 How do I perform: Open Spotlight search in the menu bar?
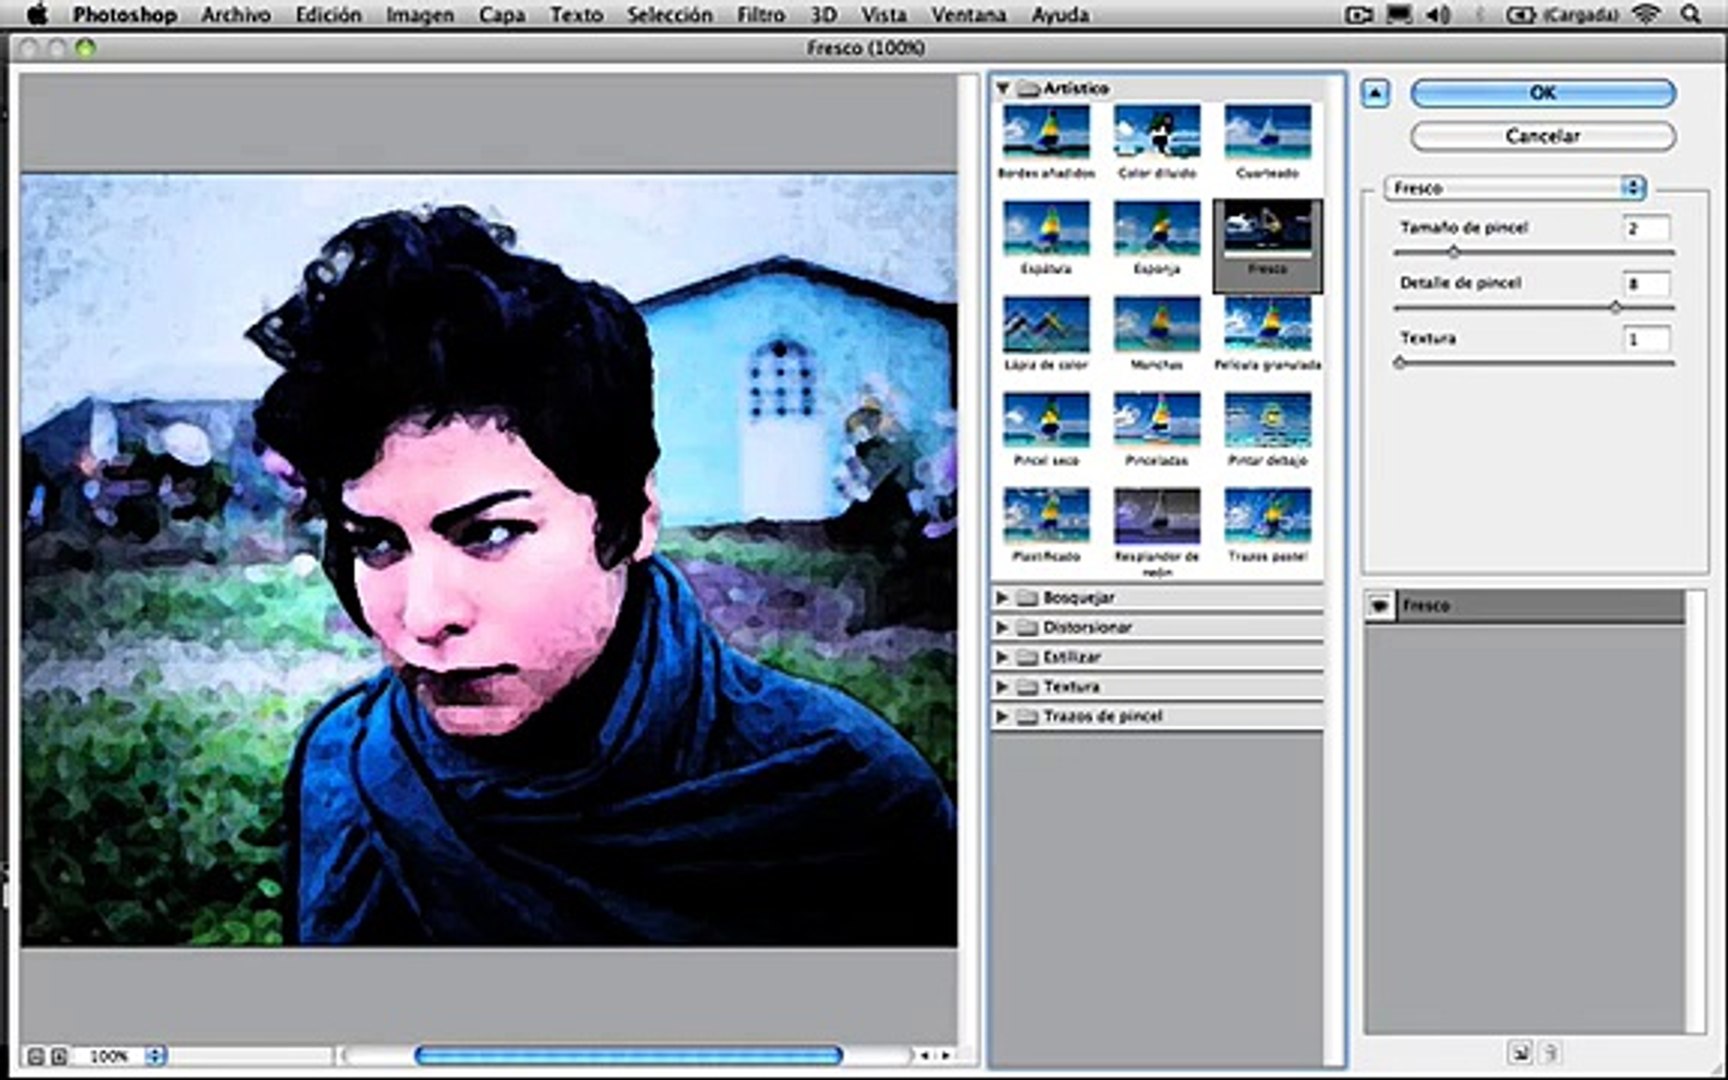[x=1690, y=15]
